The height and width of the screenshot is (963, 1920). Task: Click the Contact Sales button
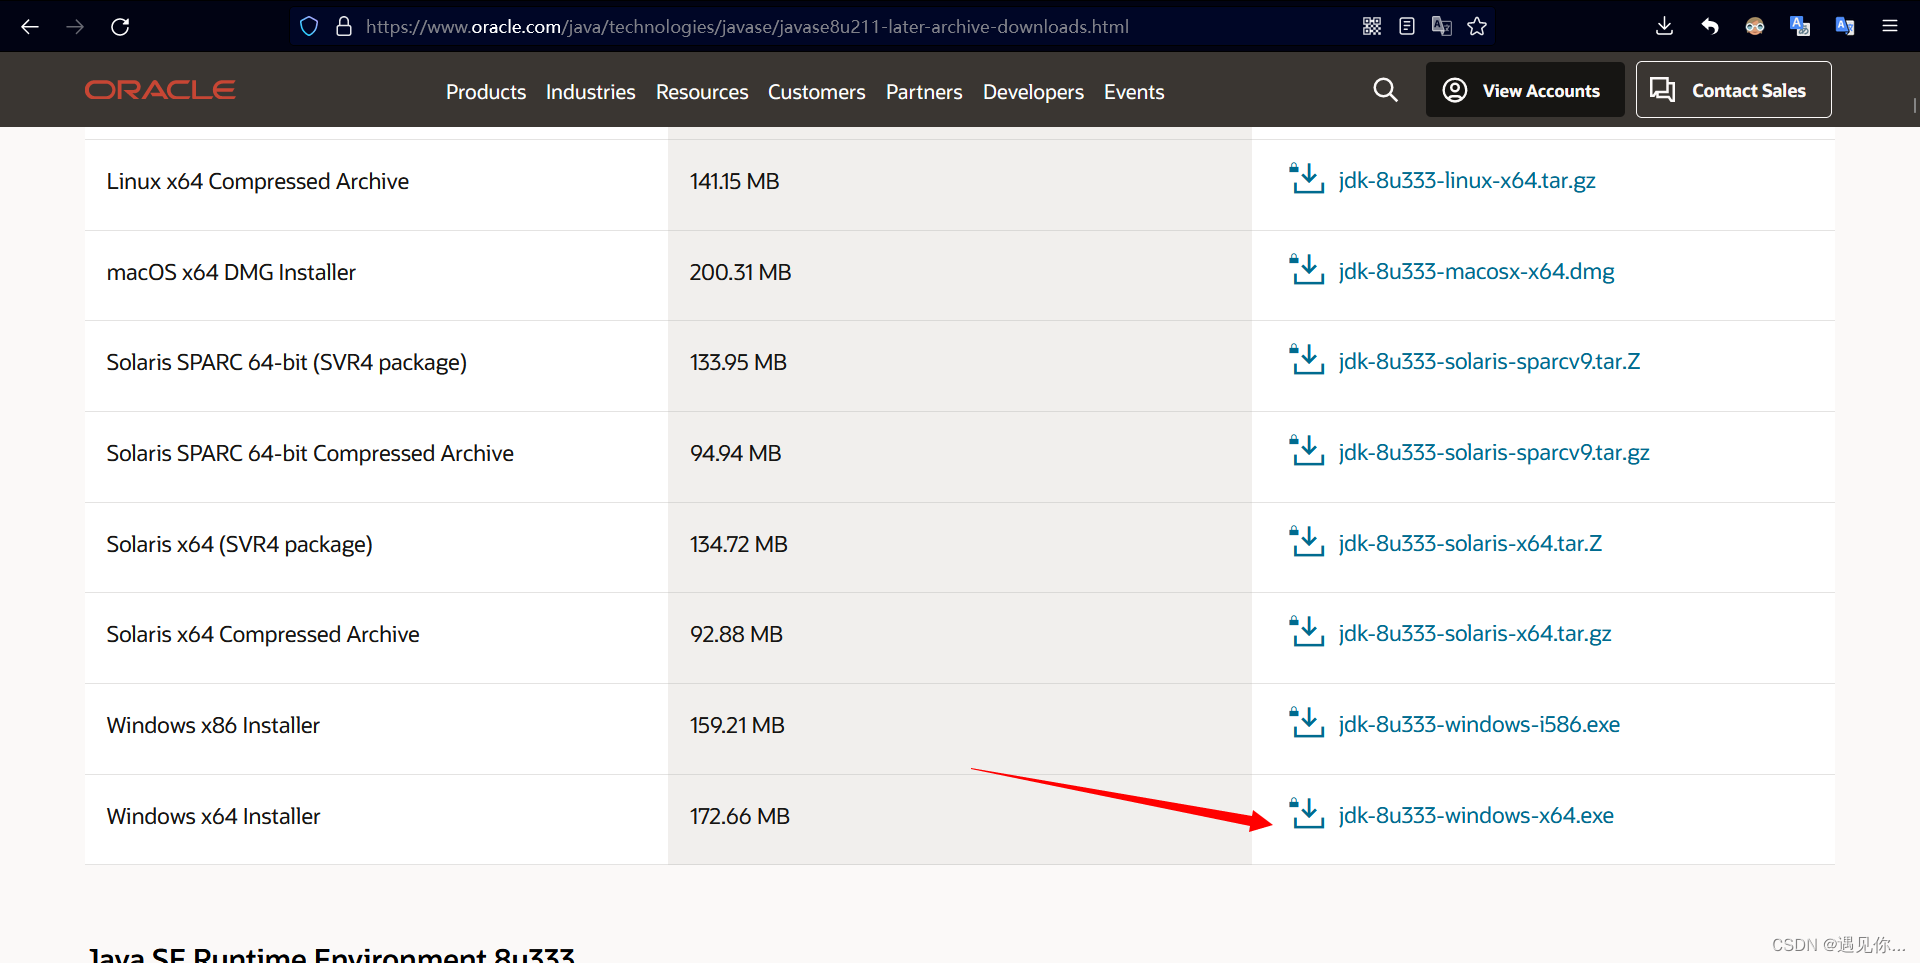1733,90
